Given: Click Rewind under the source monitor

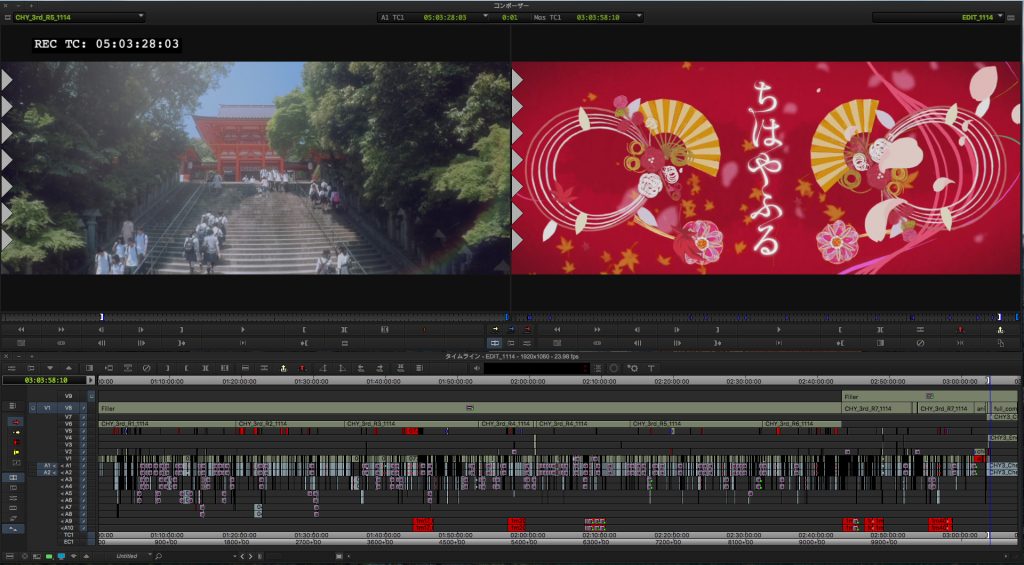Looking at the screenshot, I should pos(21,330).
